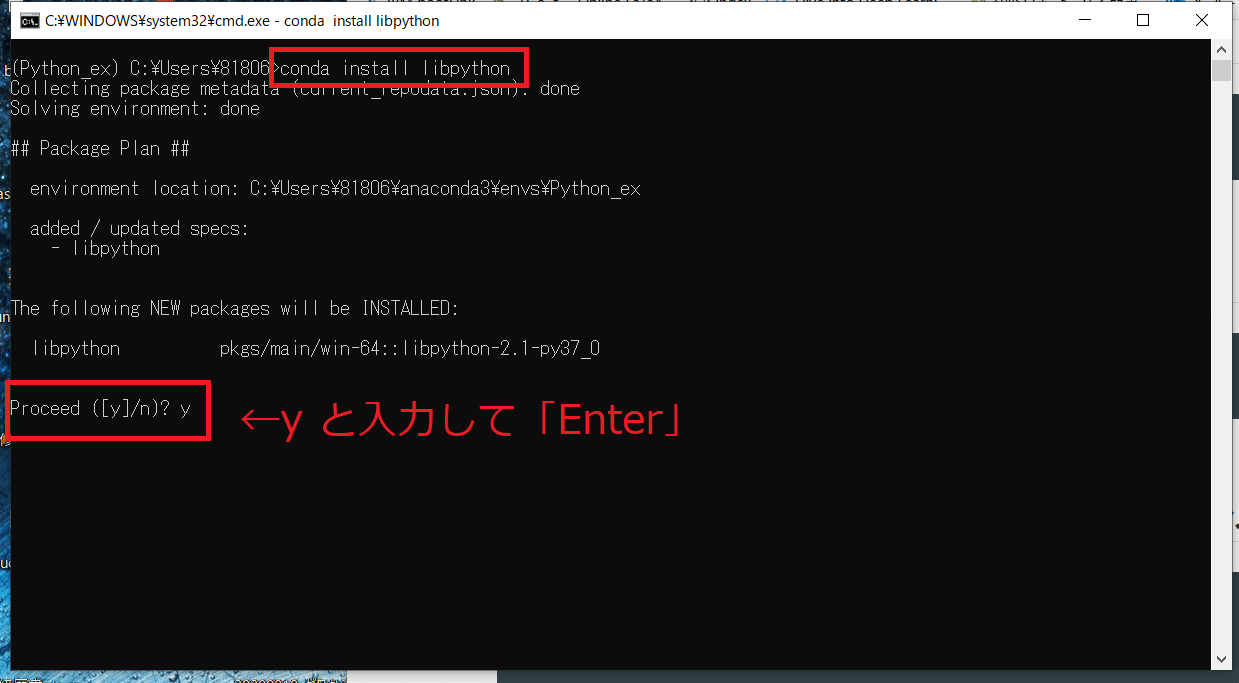Close the cmd.exe window

click(x=1201, y=20)
